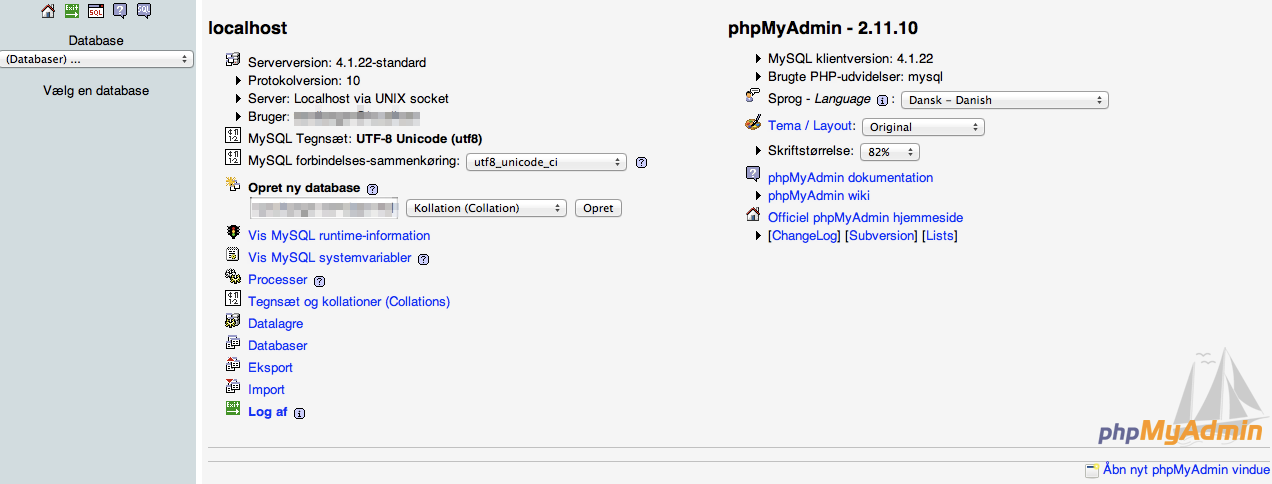The image size is (1272, 484).
Task: Open the utf8_unicode_ci connection collation dropdown
Action: [x=546, y=162]
